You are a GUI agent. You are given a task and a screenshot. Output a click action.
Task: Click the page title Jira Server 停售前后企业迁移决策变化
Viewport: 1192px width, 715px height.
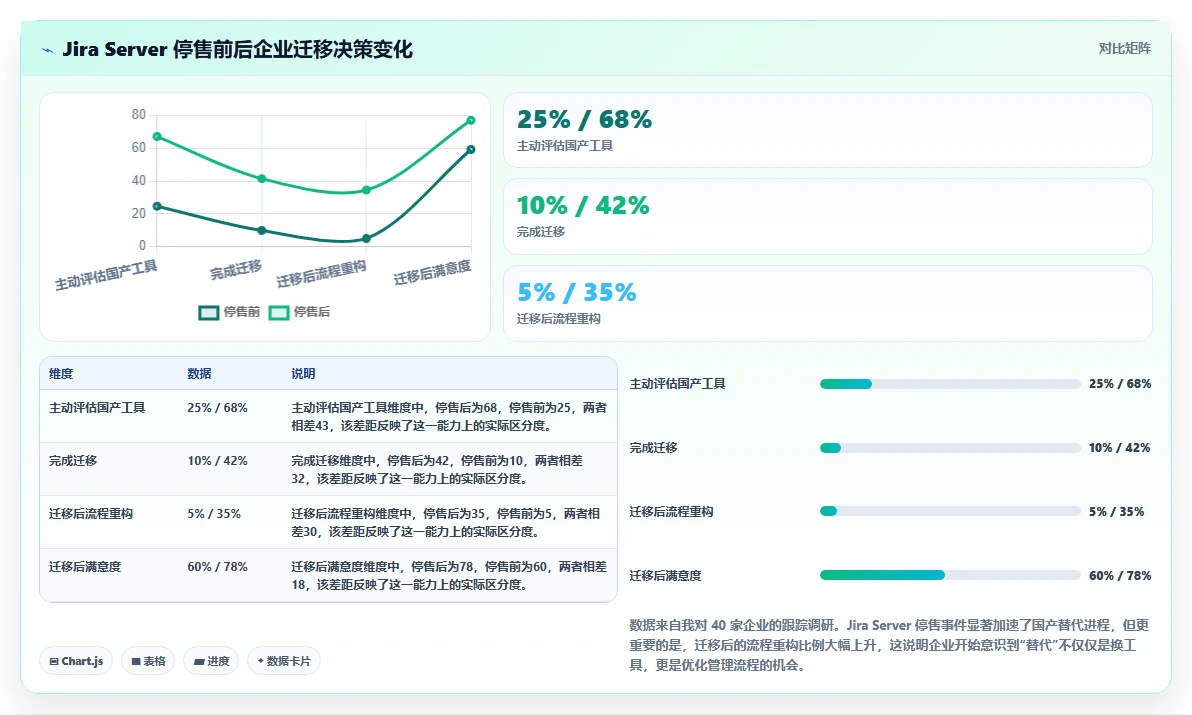[x=237, y=49]
